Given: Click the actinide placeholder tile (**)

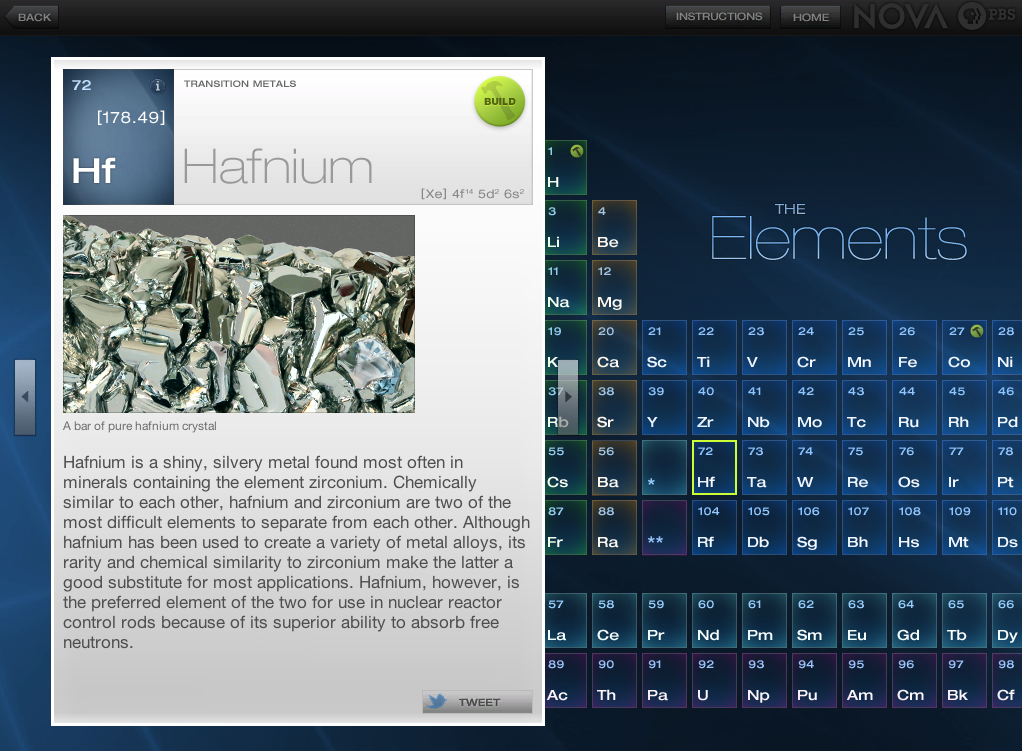Looking at the screenshot, I should coord(664,527).
